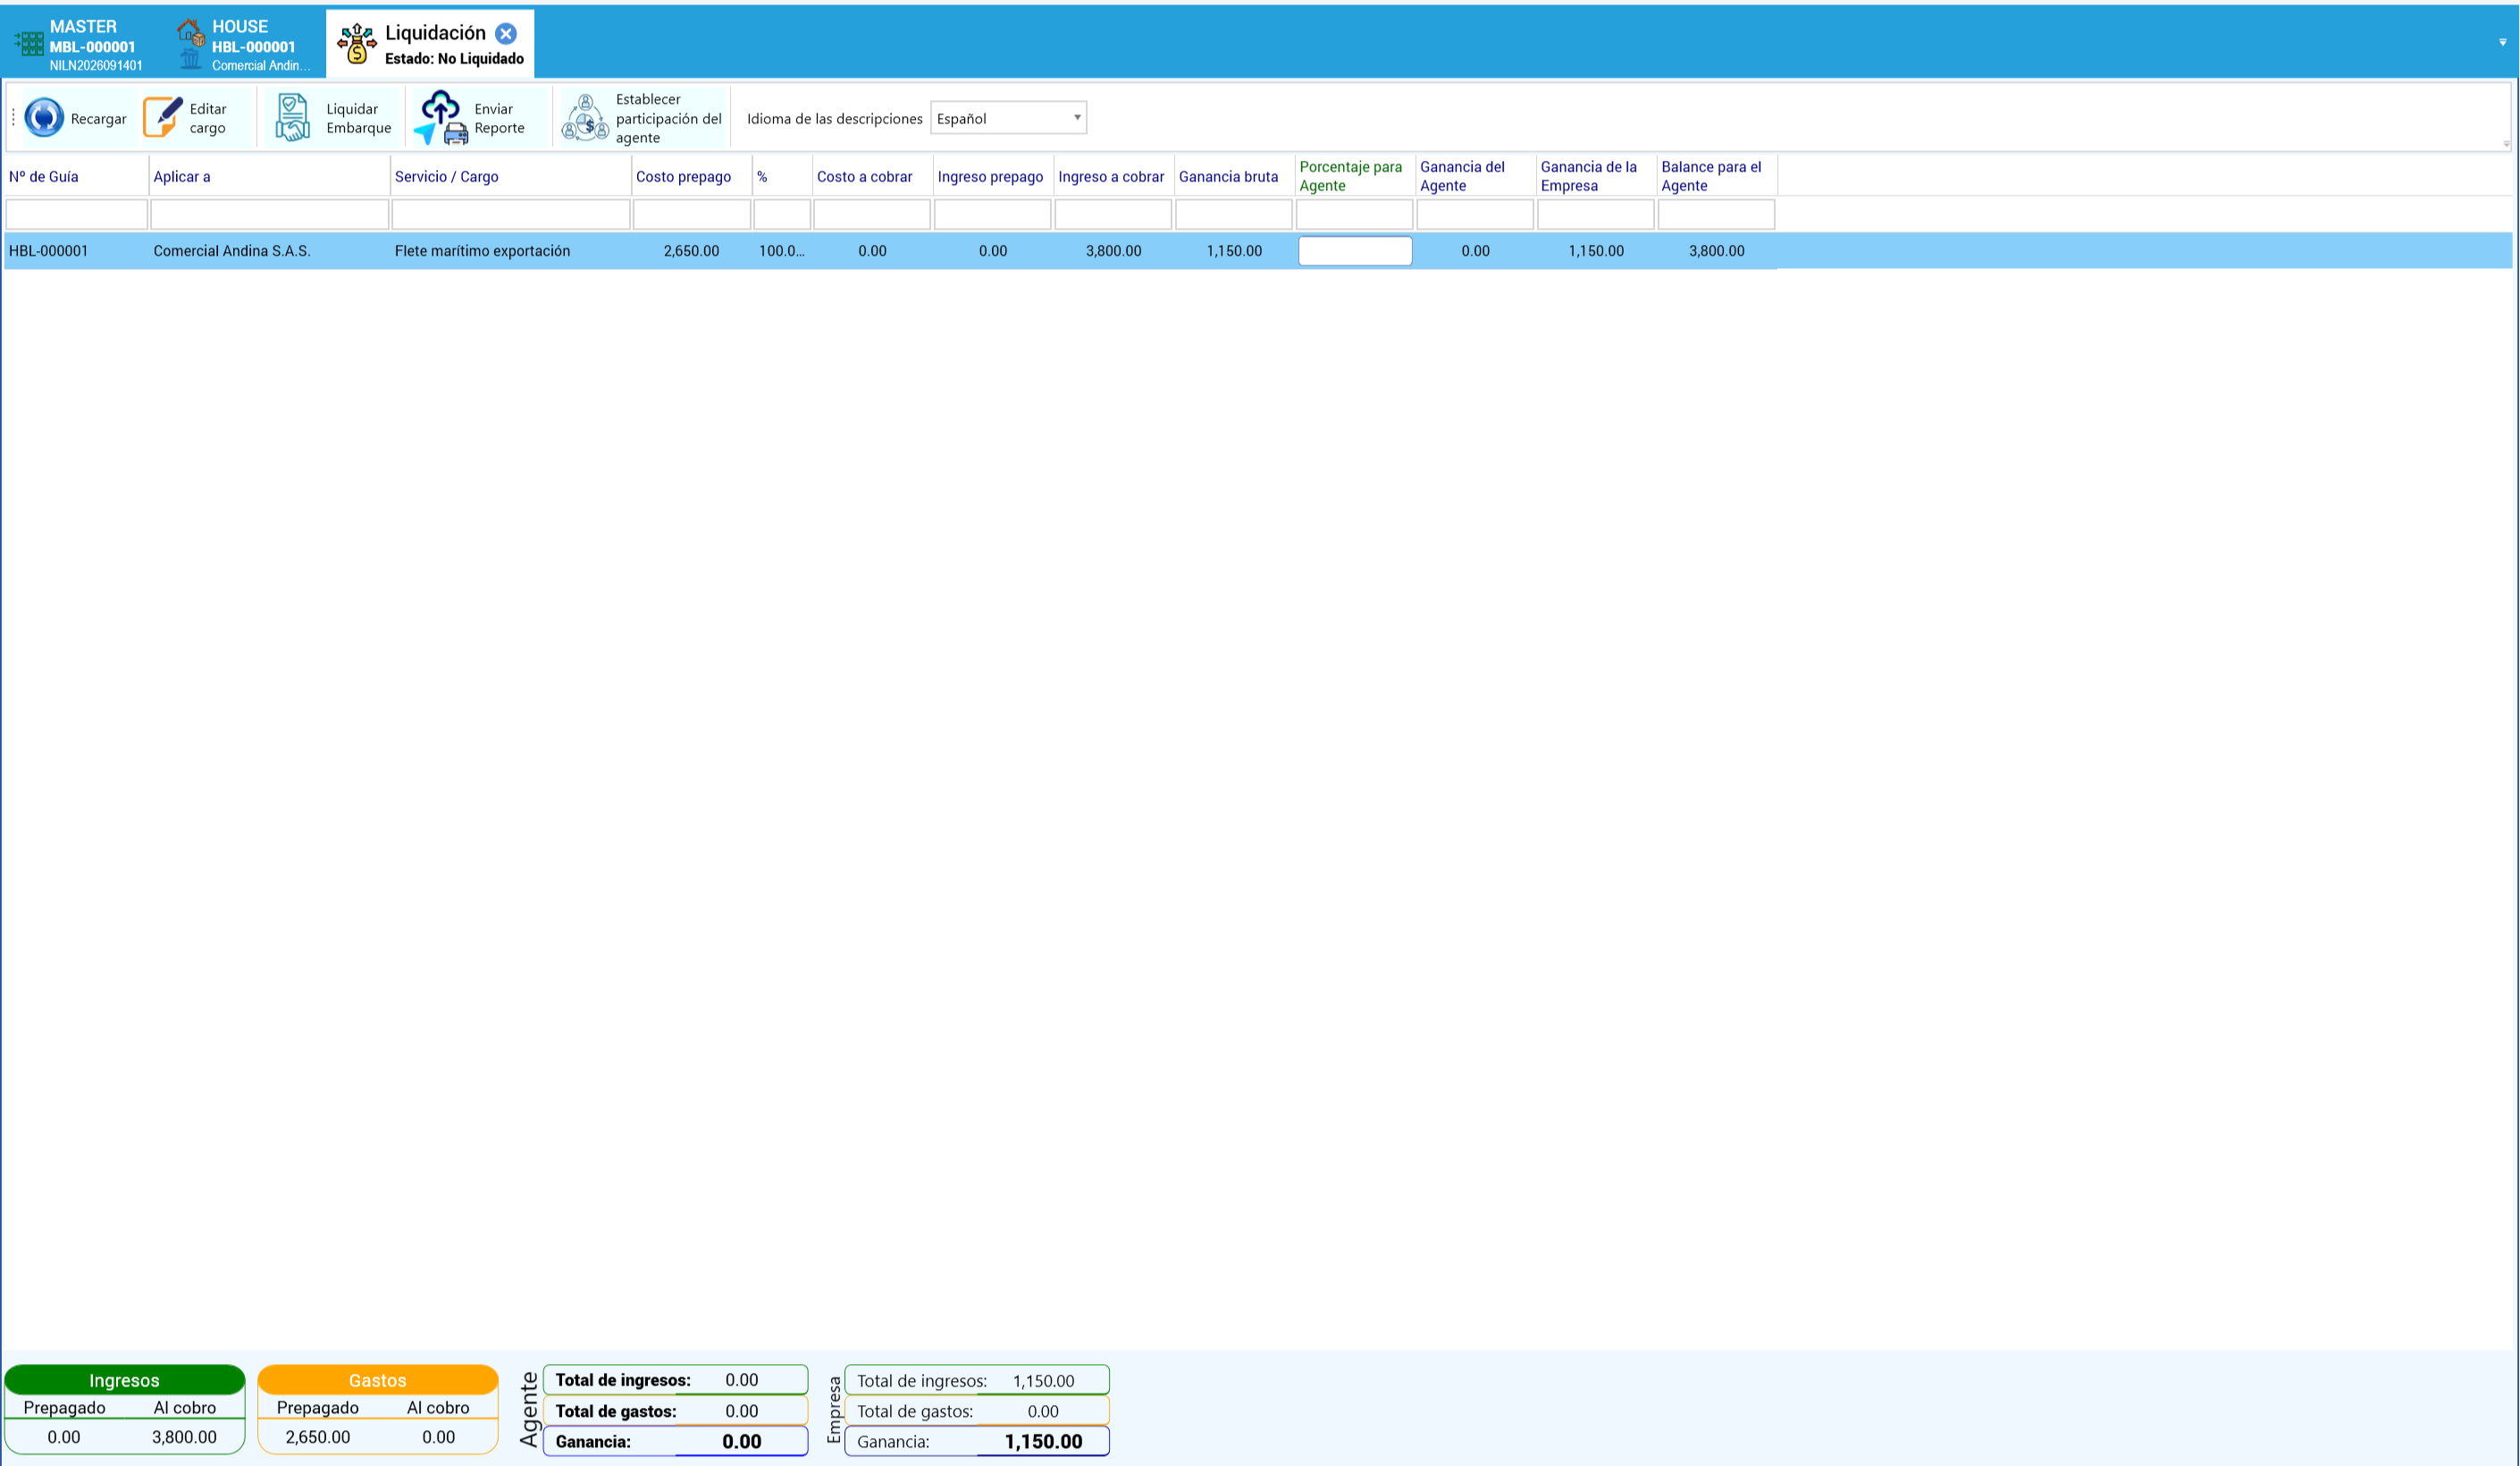Sort by Aplicar a column header
The width and height of the screenshot is (2520, 1466).
[269, 176]
